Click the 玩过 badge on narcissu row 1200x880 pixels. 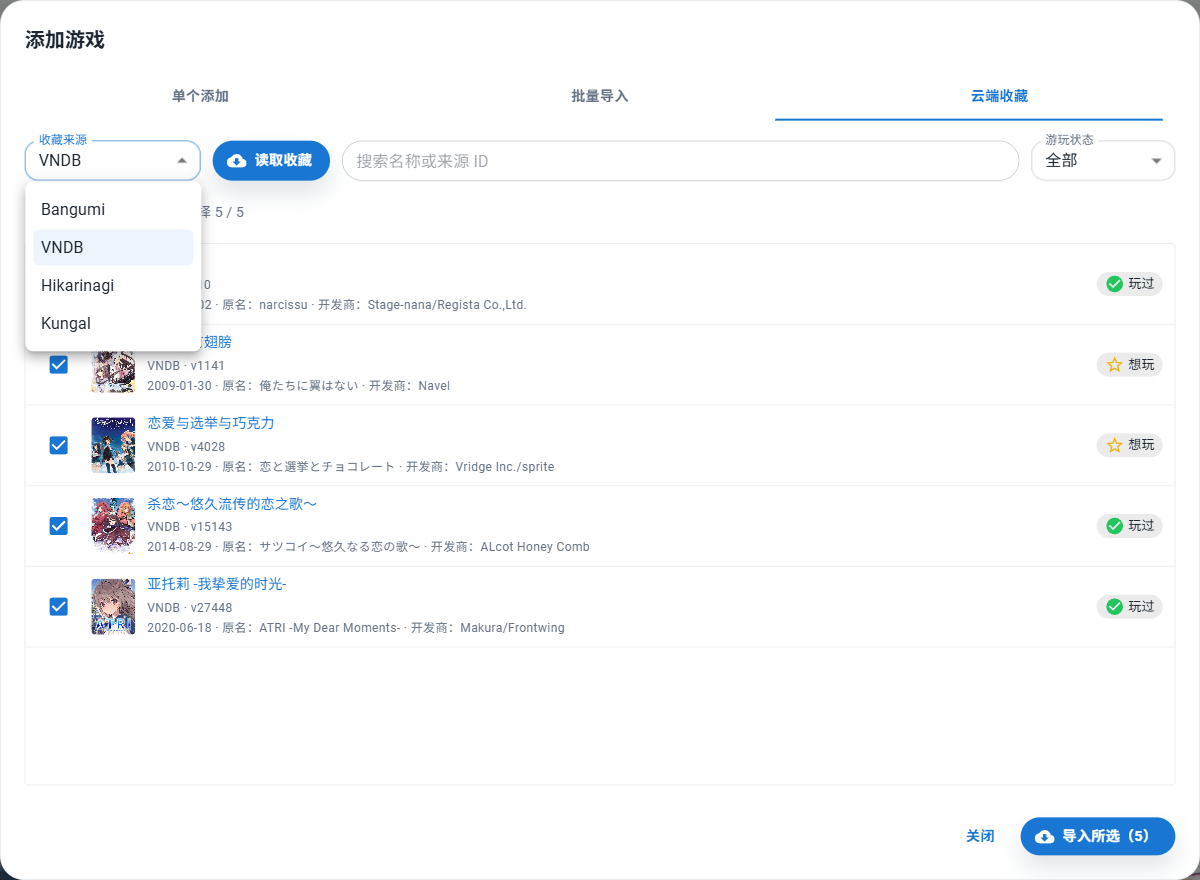coord(1129,284)
